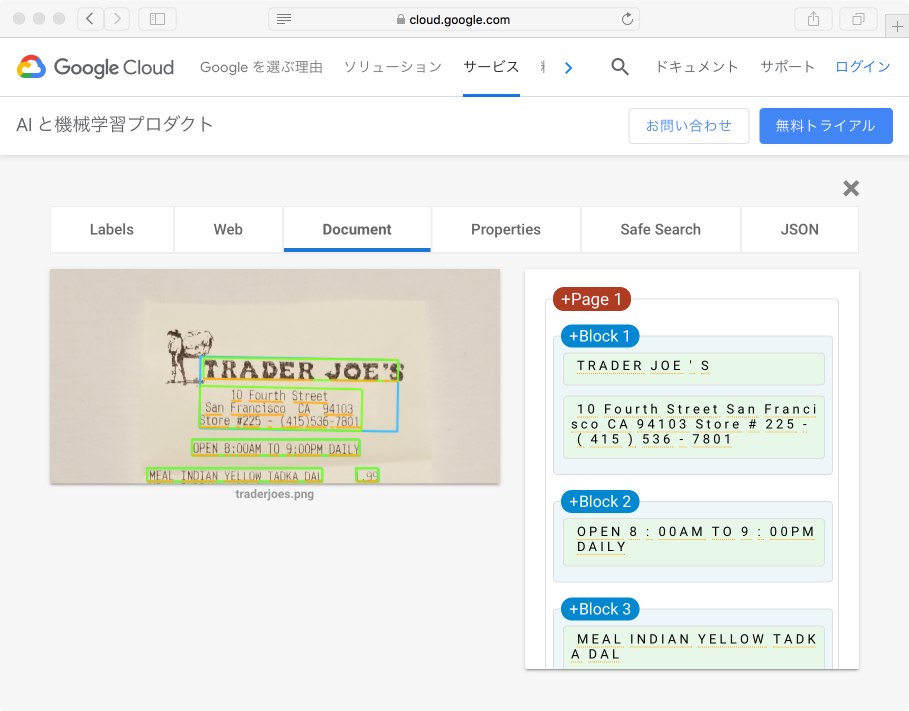Image resolution: width=909 pixels, height=711 pixels.
Task: Click the nav chevron to show more menu items
Action: pyautogui.click(x=568, y=68)
